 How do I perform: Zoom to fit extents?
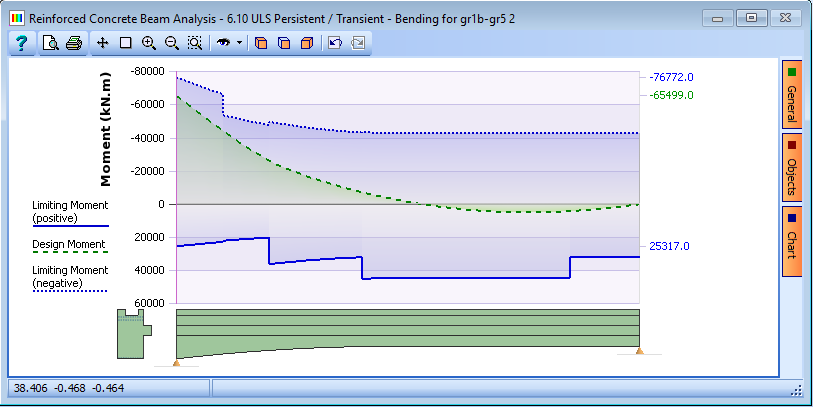pyautogui.click(x=194, y=43)
